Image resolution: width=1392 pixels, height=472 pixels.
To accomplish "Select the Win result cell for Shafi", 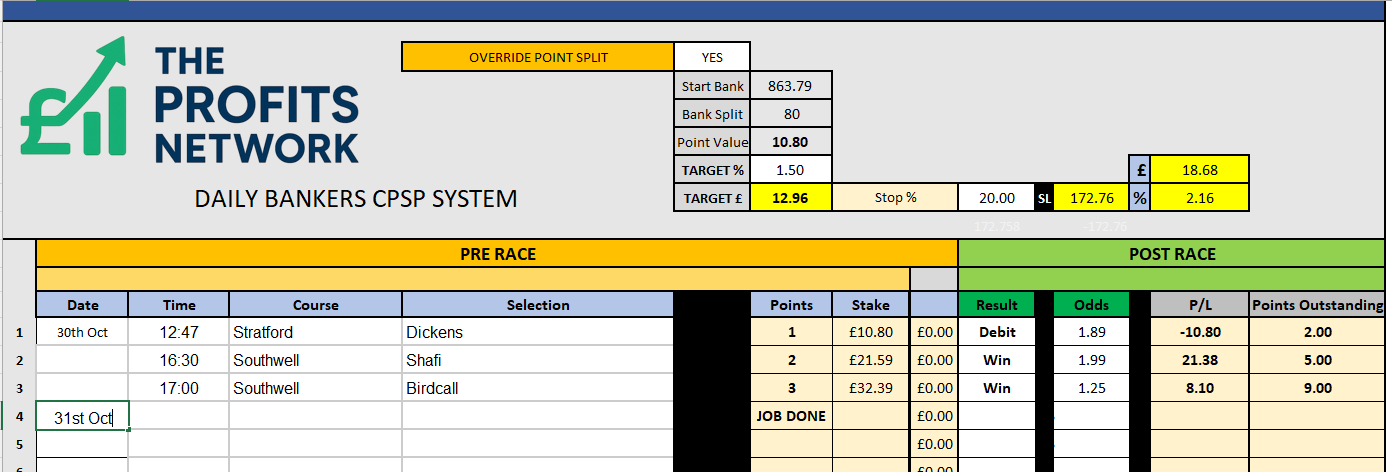I will [x=996, y=360].
